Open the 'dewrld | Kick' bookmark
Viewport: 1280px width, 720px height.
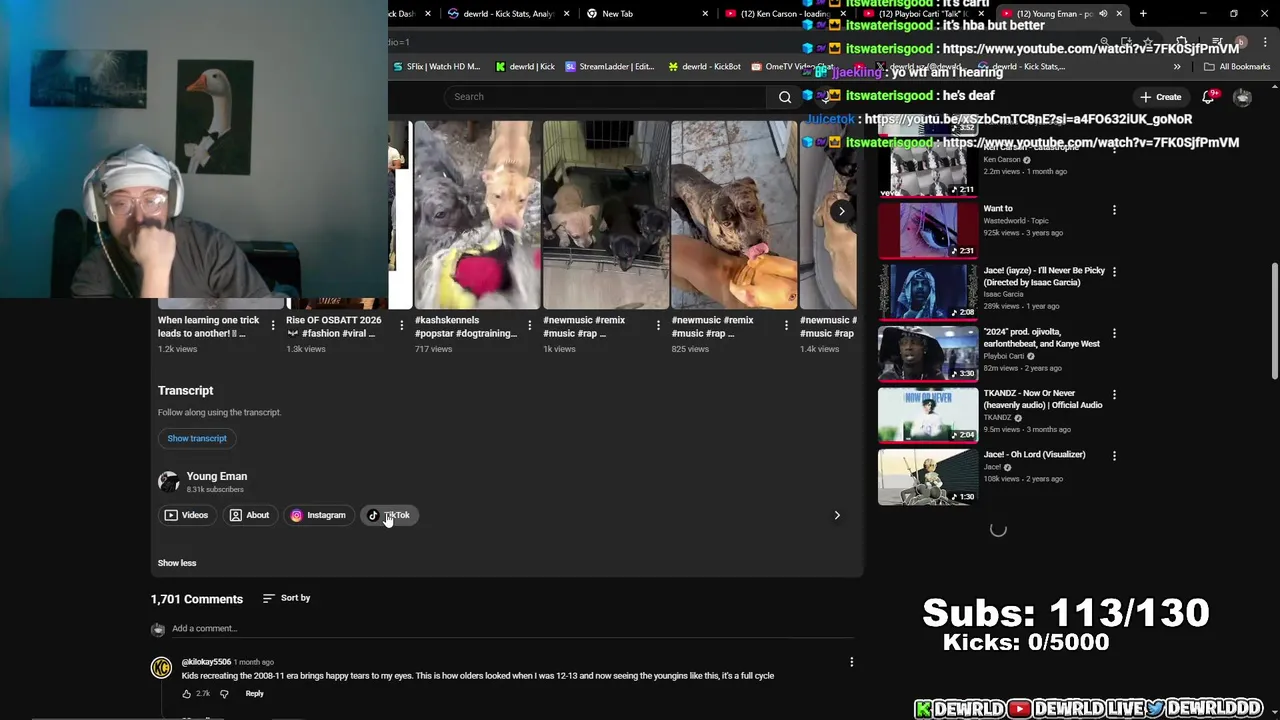[x=525, y=67]
